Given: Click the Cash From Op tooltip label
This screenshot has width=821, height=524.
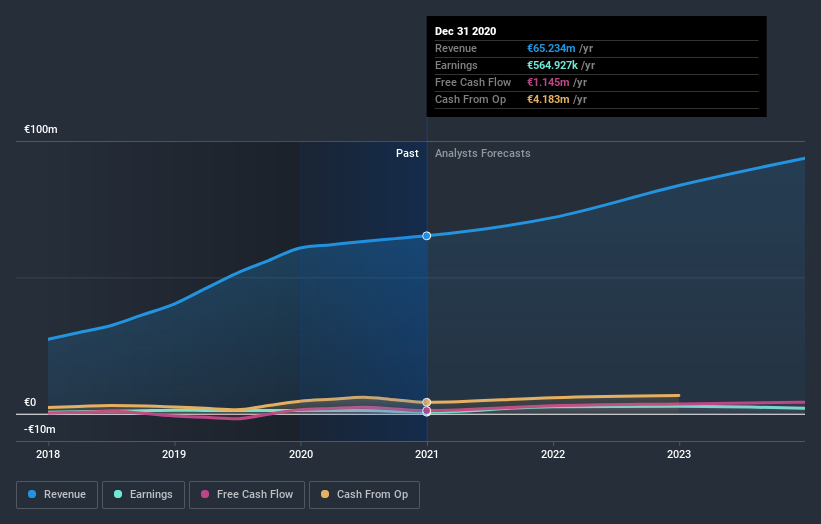Looking at the screenshot, I should pyautogui.click(x=470, y=99).
